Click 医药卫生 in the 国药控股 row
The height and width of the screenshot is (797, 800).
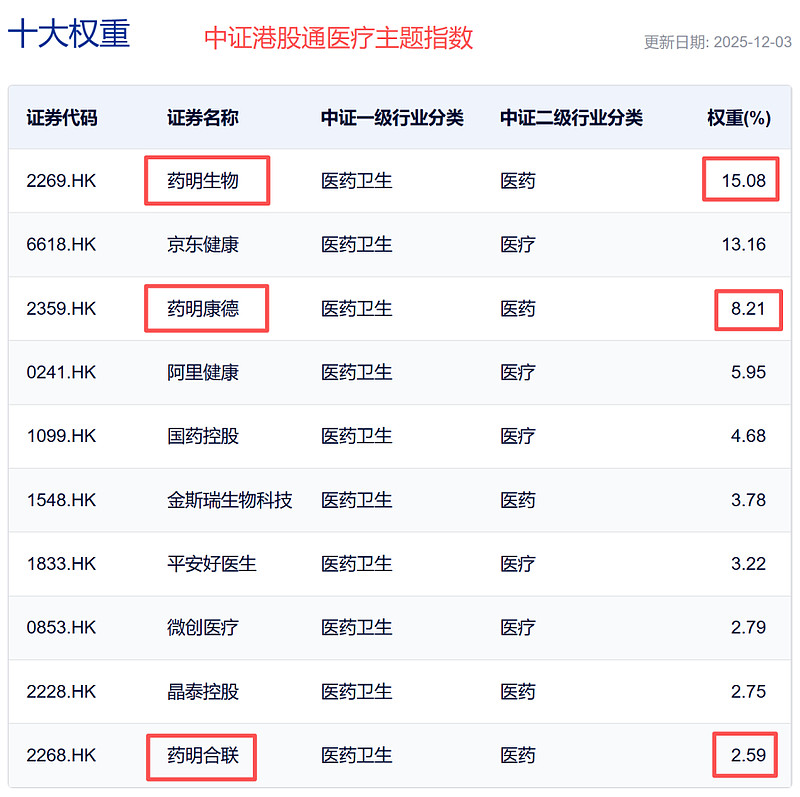click(x=356, y=436)
